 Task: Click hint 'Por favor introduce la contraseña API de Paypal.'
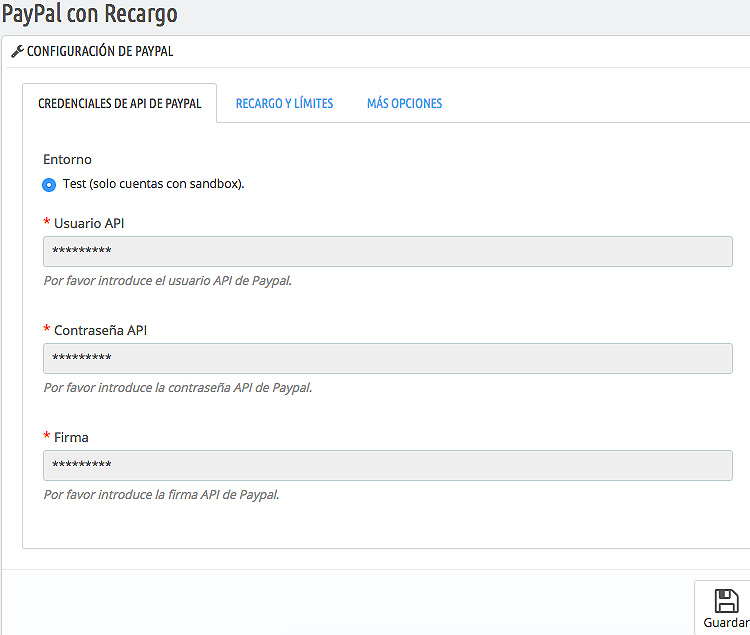point(178,388)
